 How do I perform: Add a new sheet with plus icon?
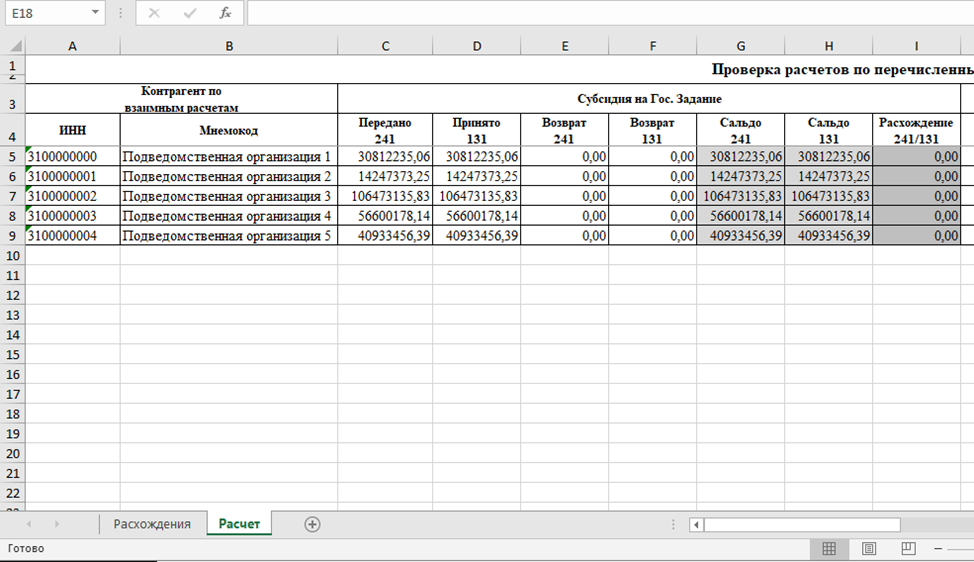[312, 525]
